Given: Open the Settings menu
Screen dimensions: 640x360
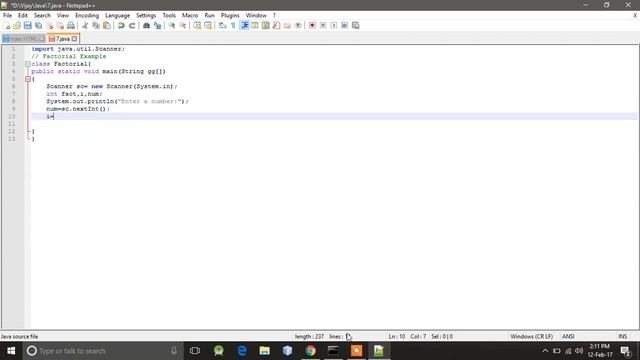Looking at the screenshot, I should (146, 15).
